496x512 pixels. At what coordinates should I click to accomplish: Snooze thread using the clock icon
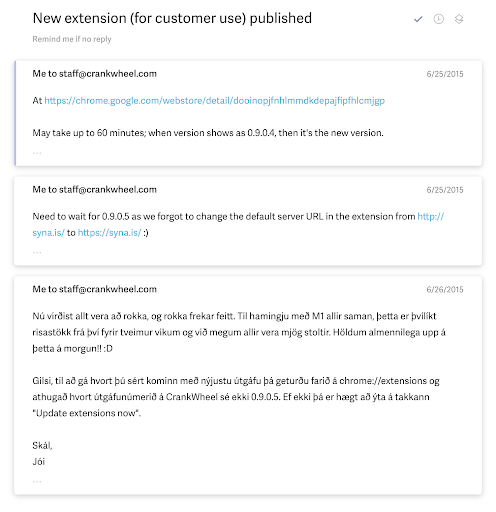click(x=438, y=19)
